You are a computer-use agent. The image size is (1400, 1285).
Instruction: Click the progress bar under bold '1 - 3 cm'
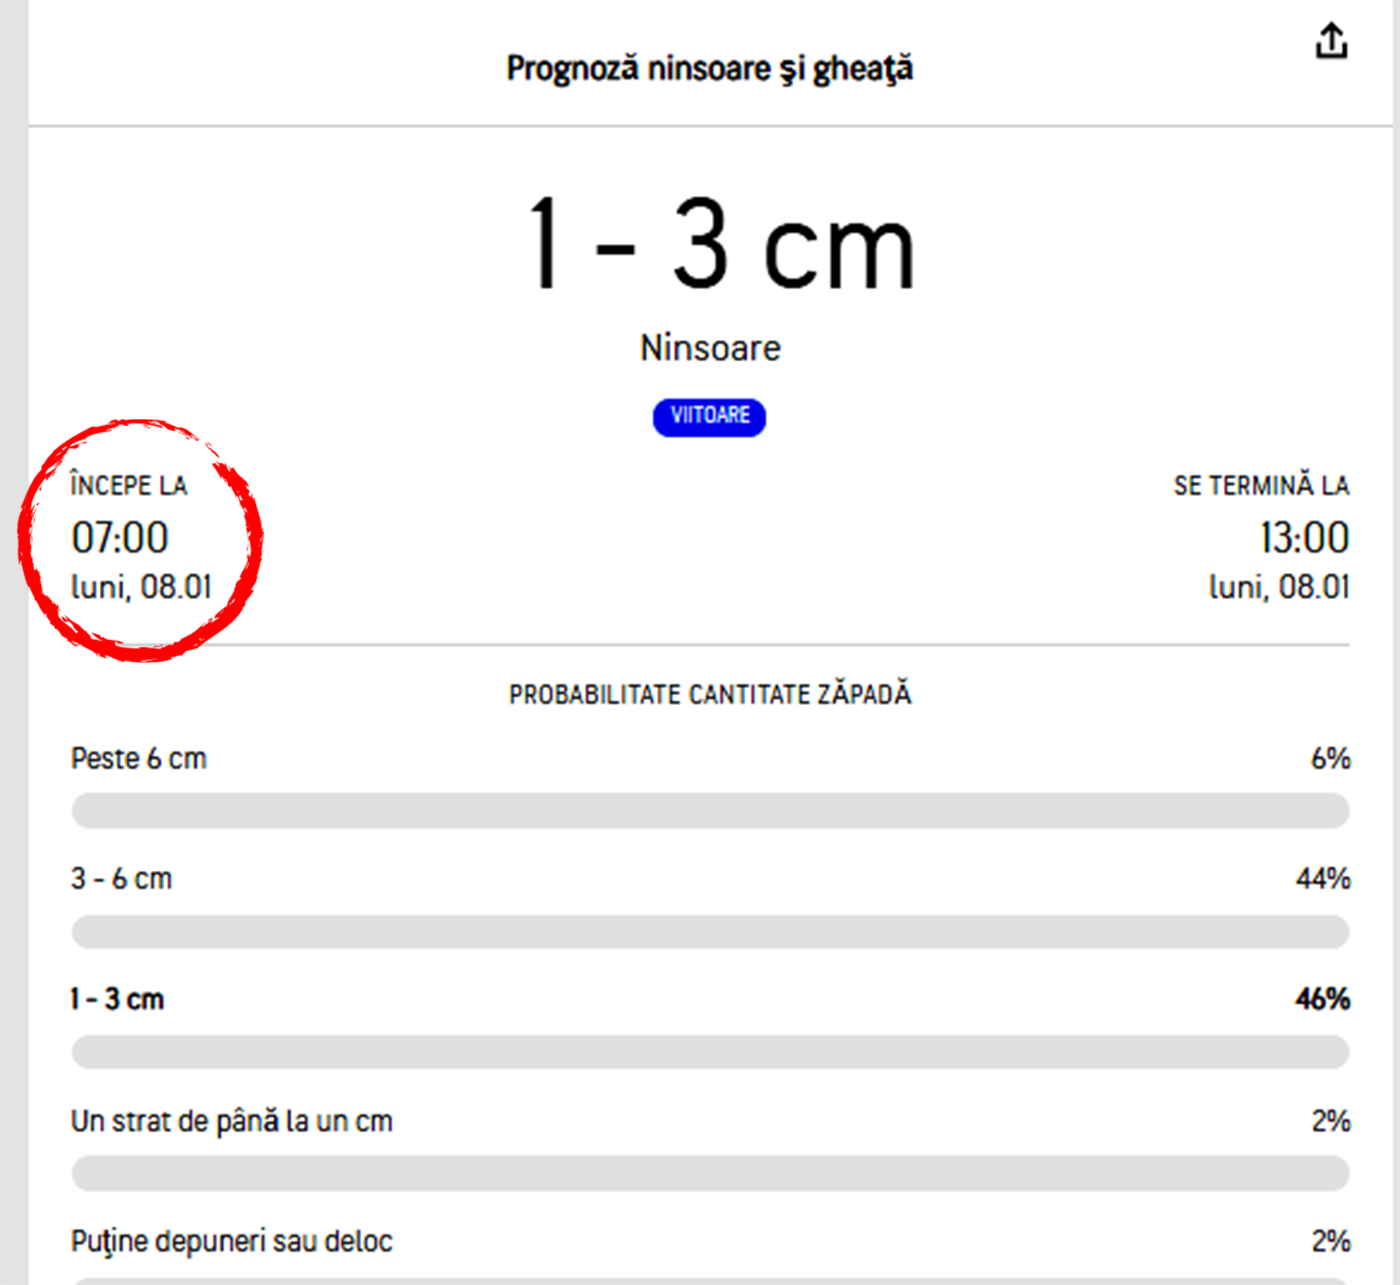[x=710, y=1052]
